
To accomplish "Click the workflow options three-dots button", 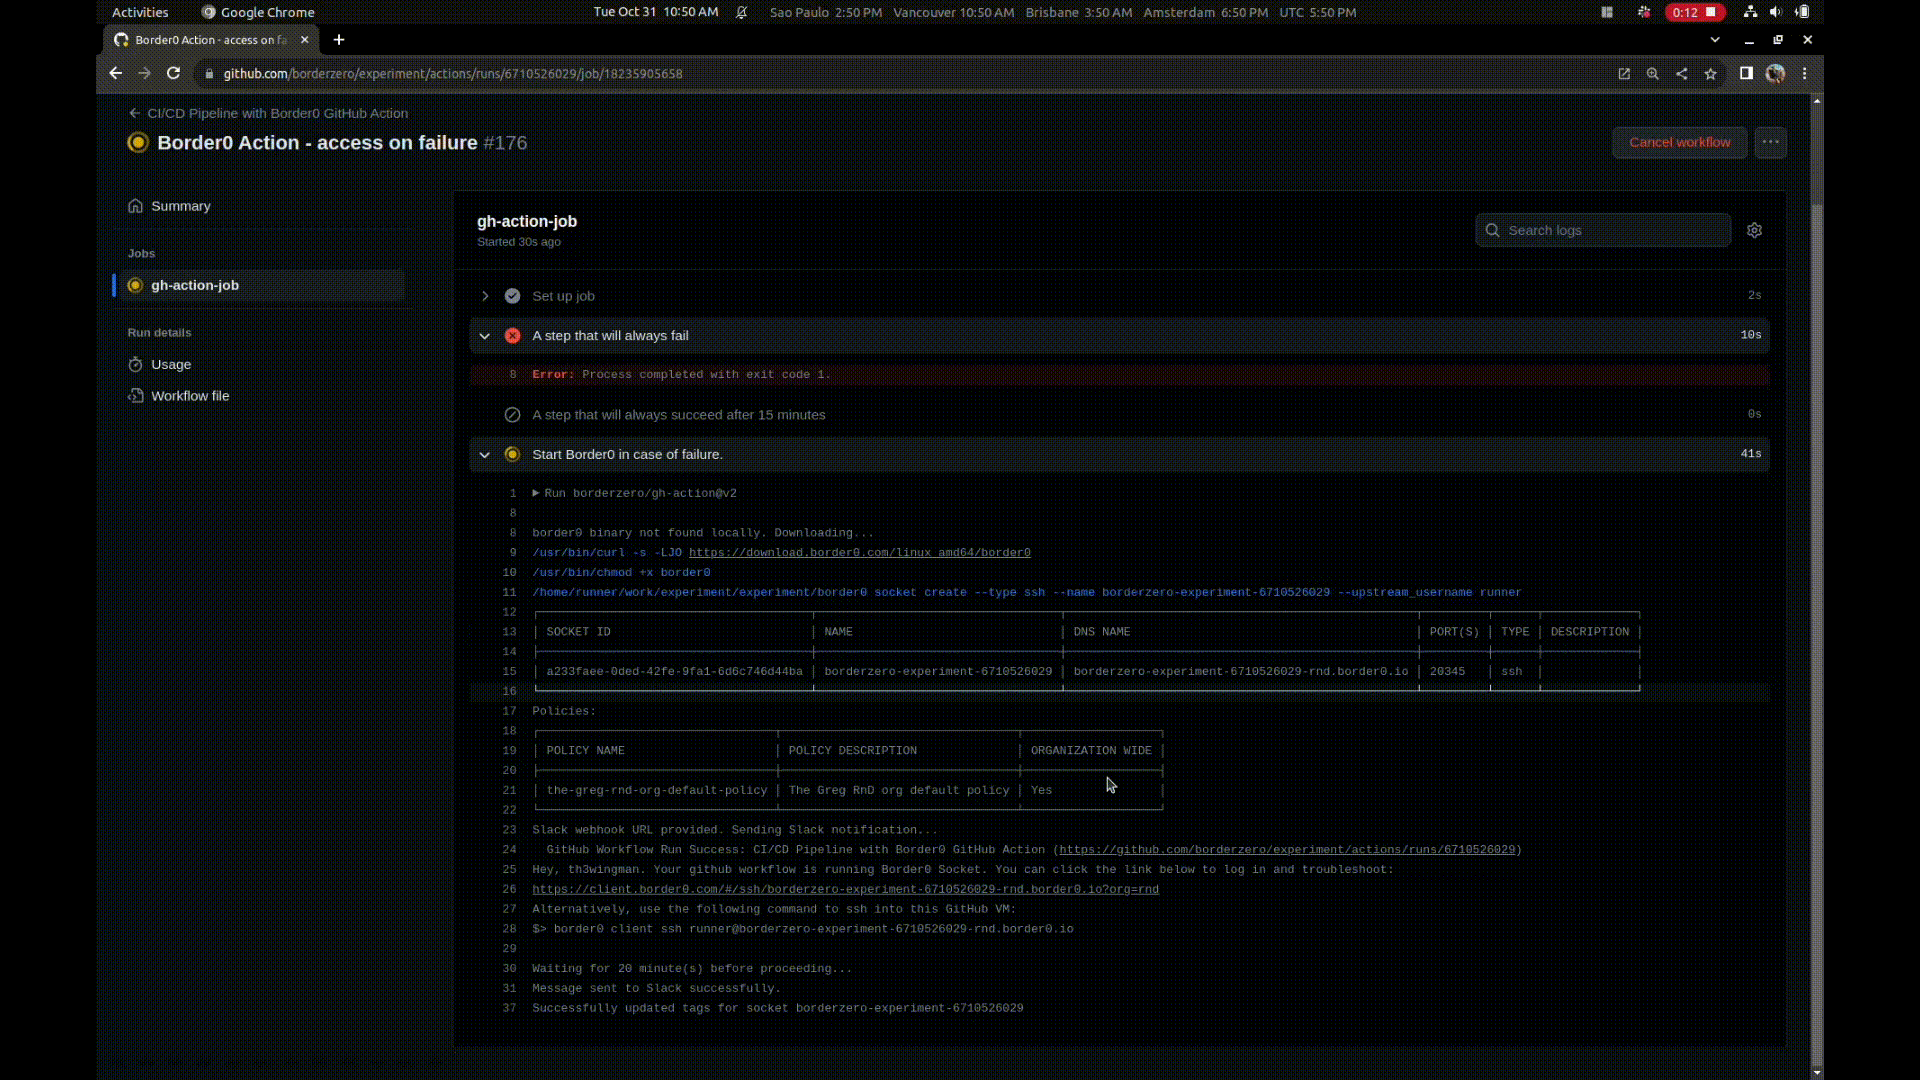I will coord(1770,142).
